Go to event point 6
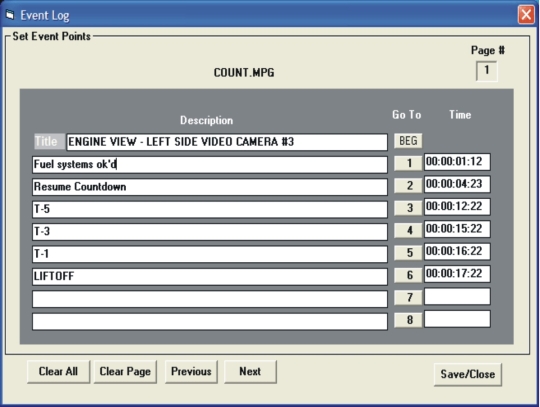Viewport: 540px width, 407px height. click(x=408, y=275)
